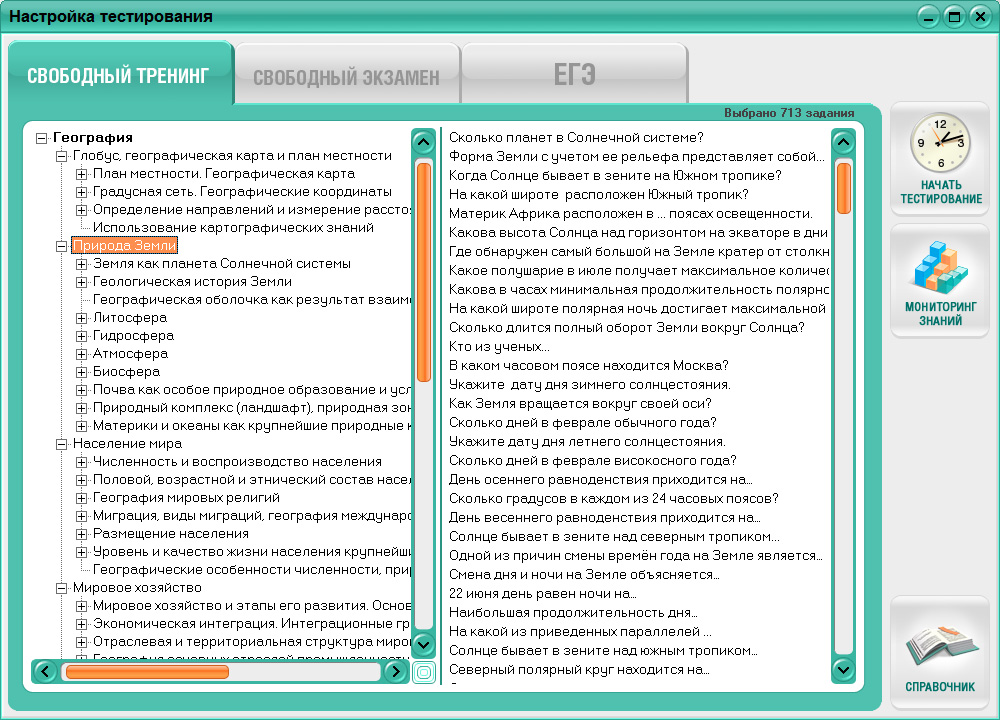Click the horizontal scrollbar orange thumb
The image size is (1000, 720).
147,672
